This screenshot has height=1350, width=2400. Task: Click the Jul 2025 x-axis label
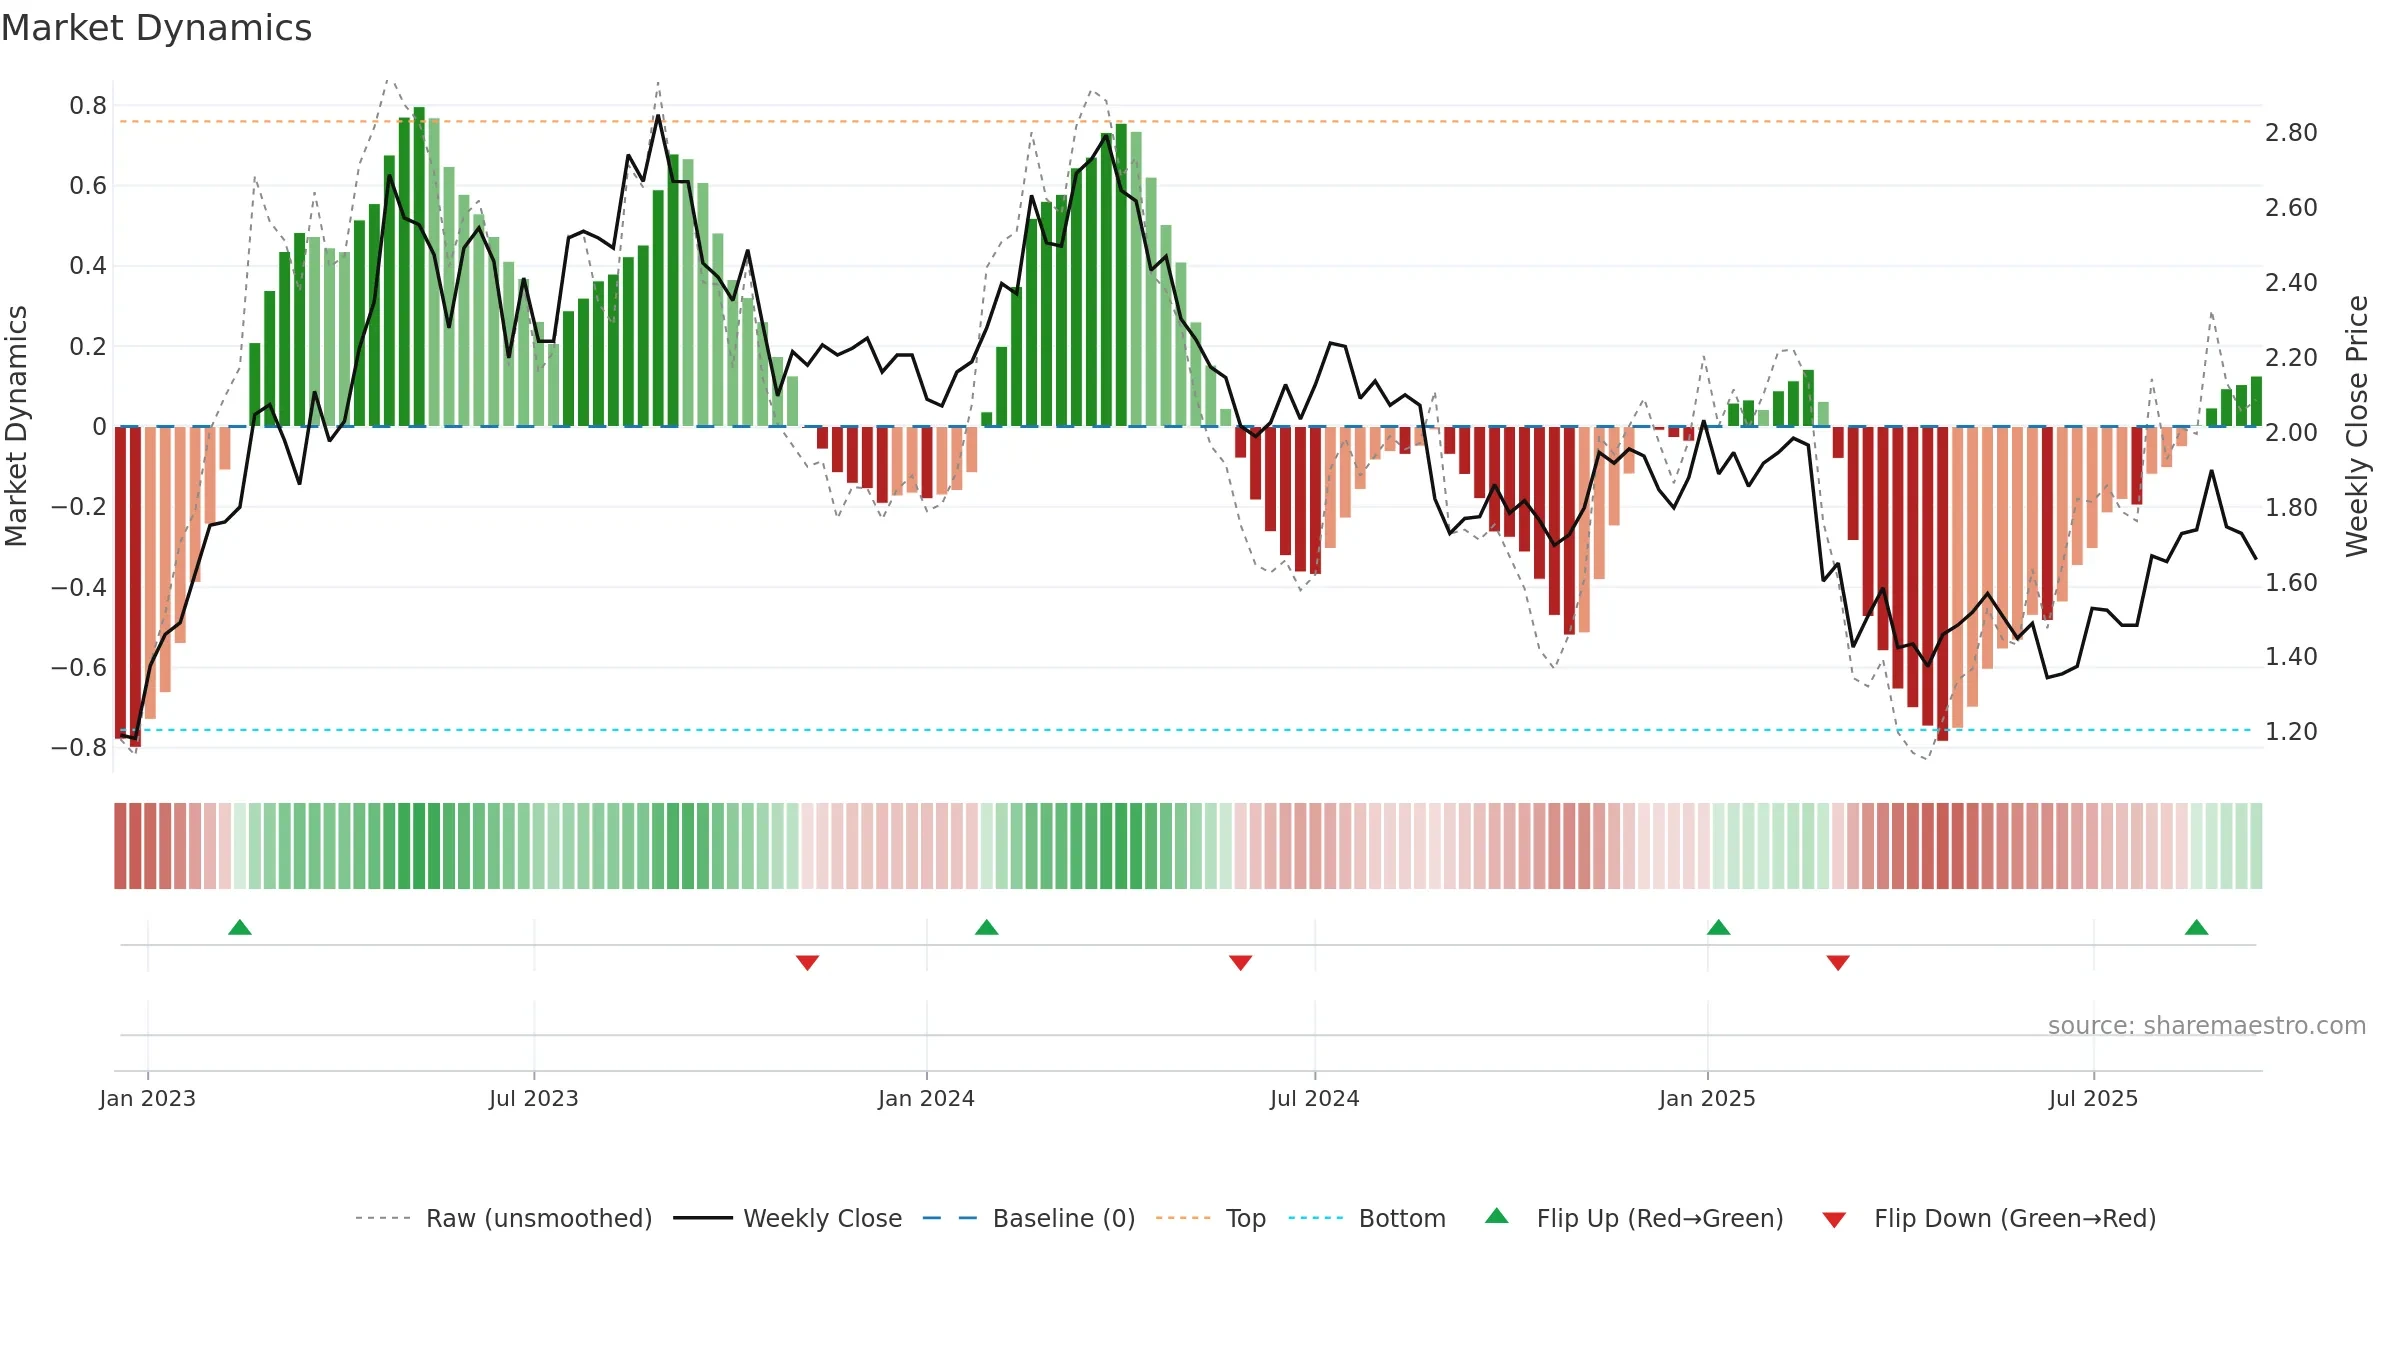point(2094,1098)
